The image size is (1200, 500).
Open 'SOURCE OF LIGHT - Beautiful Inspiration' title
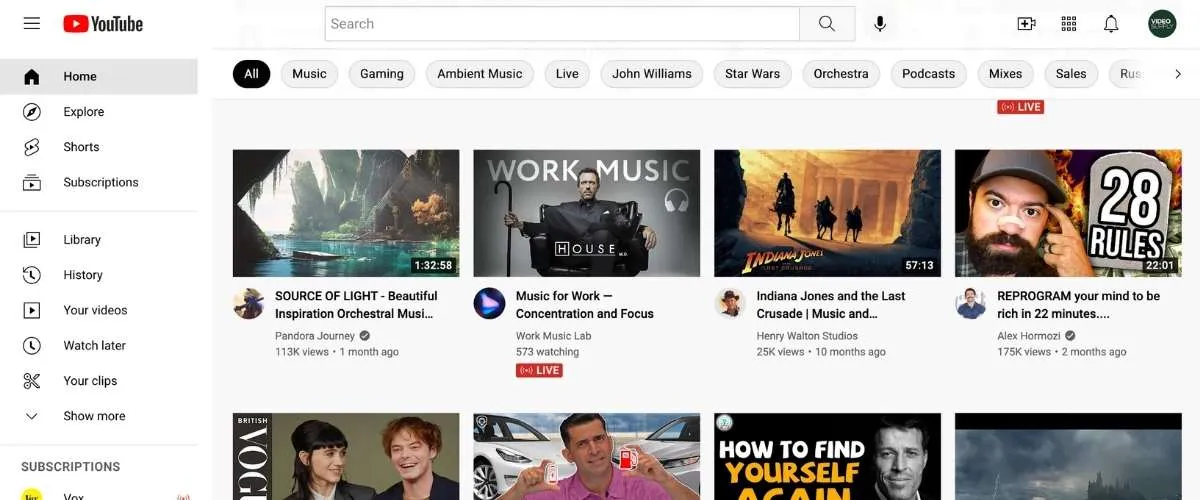click(357, 305)
